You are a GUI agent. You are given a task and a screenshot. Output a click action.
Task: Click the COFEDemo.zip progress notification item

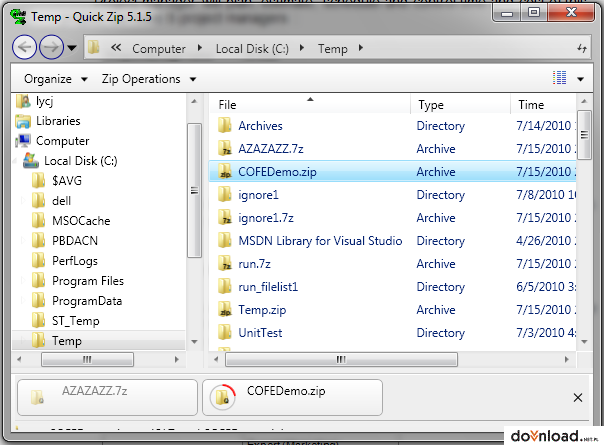click(292, 398)
